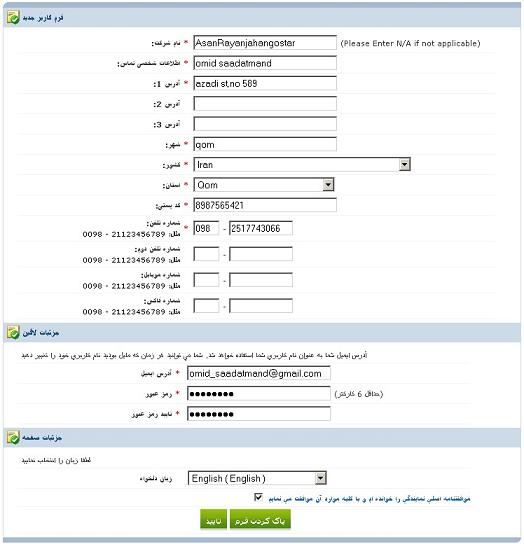Click the page details section icon
524x544 pixels.
pyautogui.click(x=14, y=438)
